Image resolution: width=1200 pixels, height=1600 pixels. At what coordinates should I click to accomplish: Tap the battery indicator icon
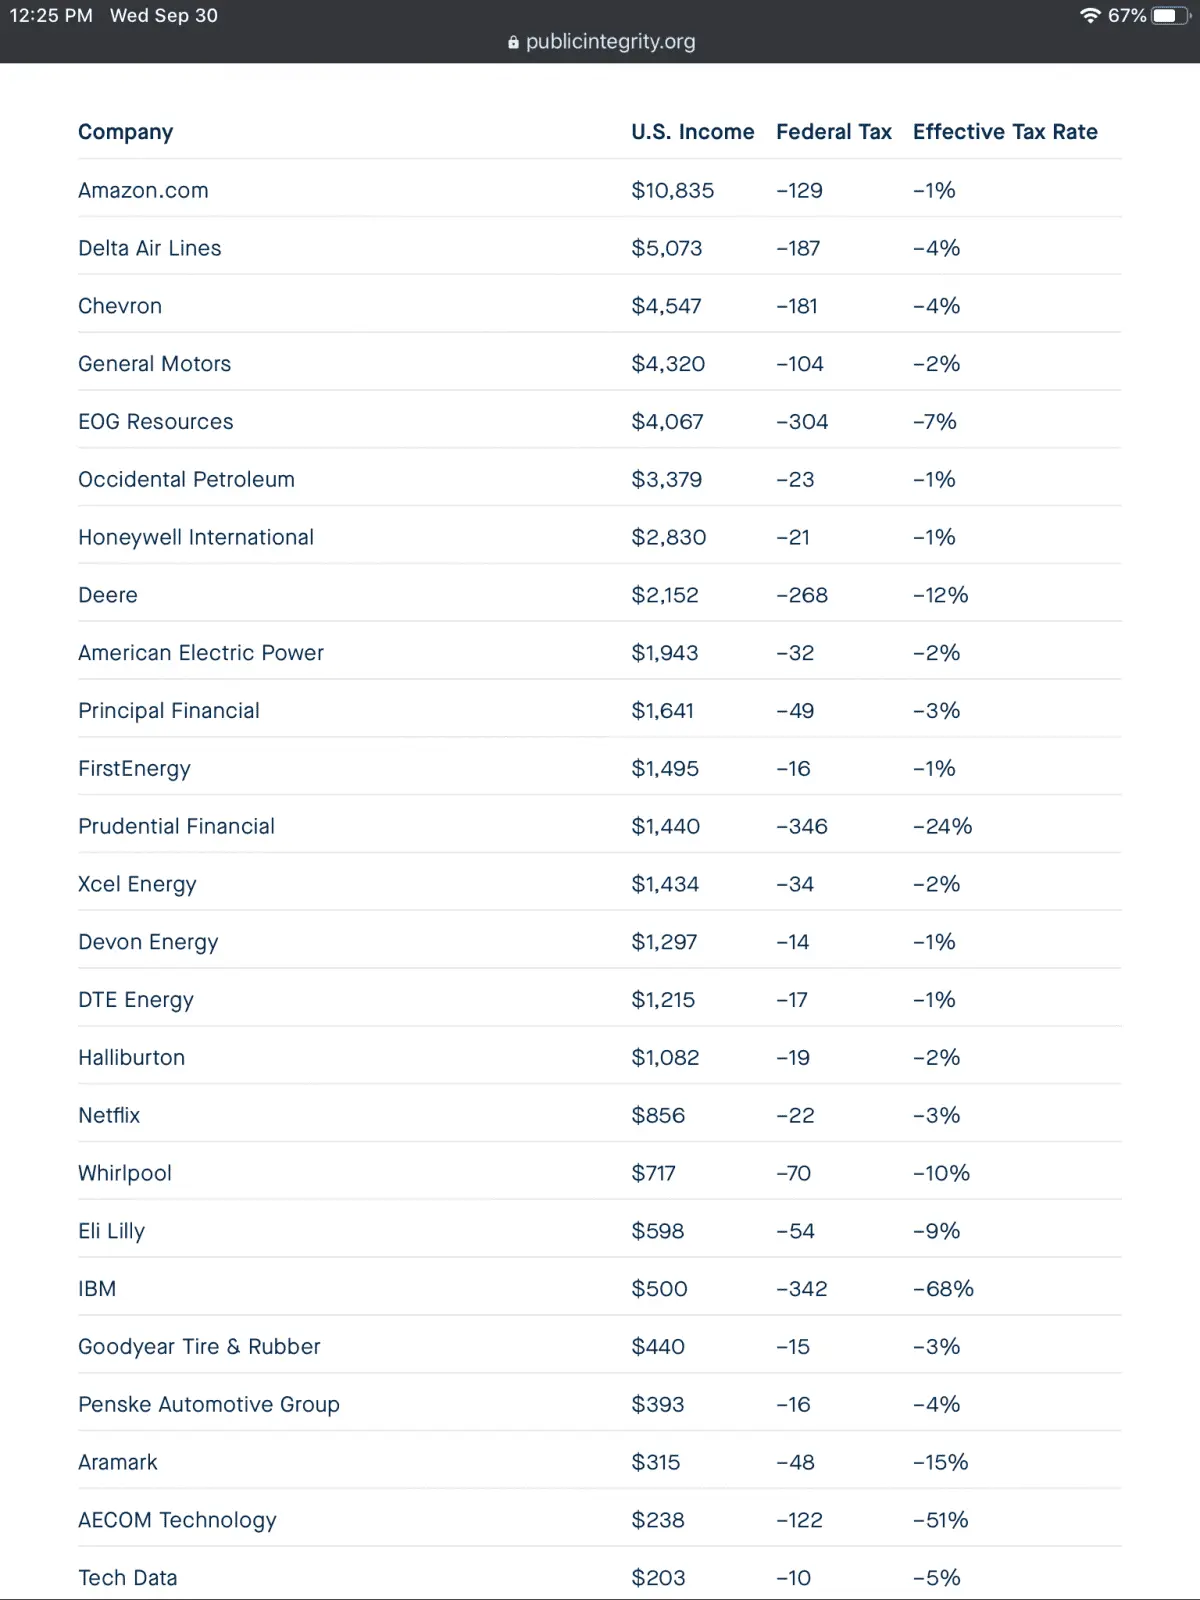(x=1169, y=16)
